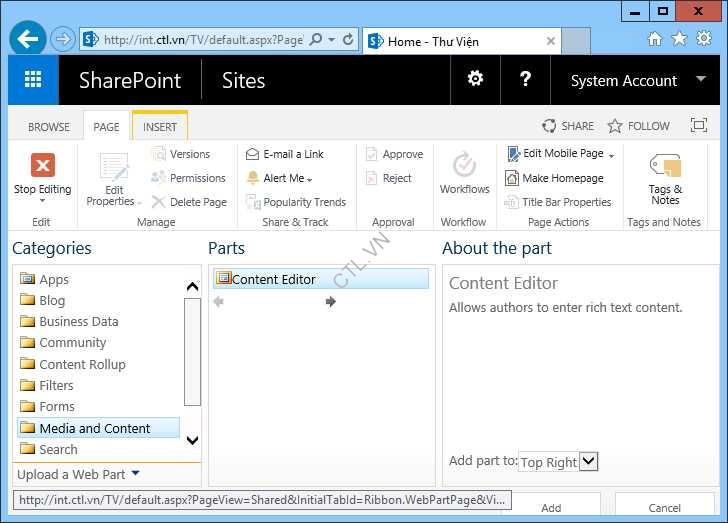Click the Stop Editing icon
The image size is (728, 523).
click(x=42, y=166)
